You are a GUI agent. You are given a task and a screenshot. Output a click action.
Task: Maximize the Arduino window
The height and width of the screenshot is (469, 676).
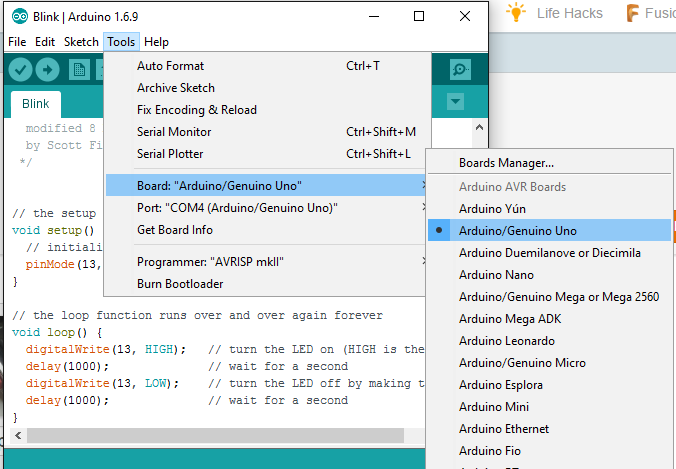coord(419,16)
